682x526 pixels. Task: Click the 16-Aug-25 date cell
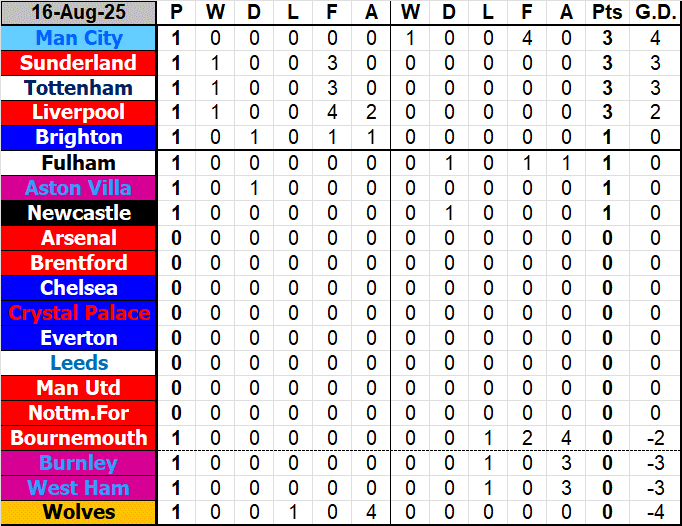(79, 13)
